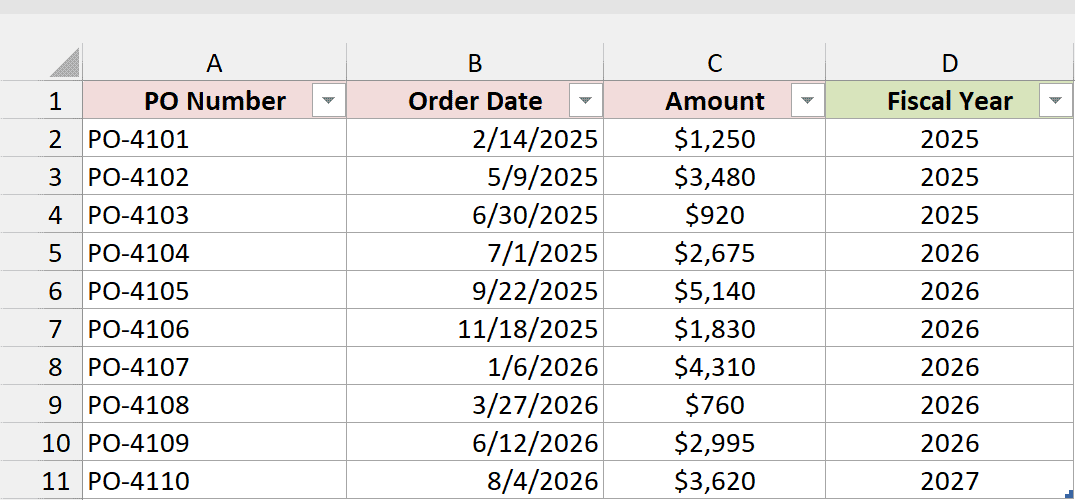Select row 6 header
Image resolution: width=1075 pixels, height=500 pixels.
click(x=41, y=291)
